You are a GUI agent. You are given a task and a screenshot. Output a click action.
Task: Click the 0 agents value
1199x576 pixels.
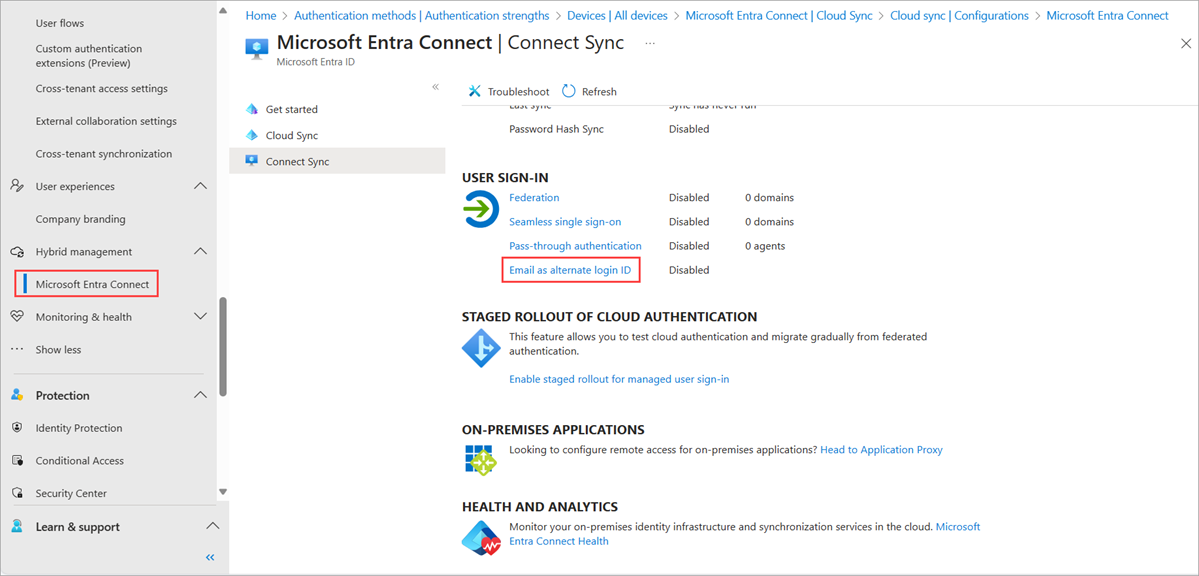coord(765,246)
